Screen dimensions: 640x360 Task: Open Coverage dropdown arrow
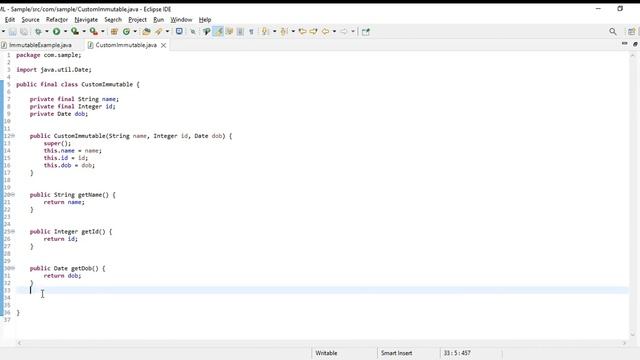(84, 31)
